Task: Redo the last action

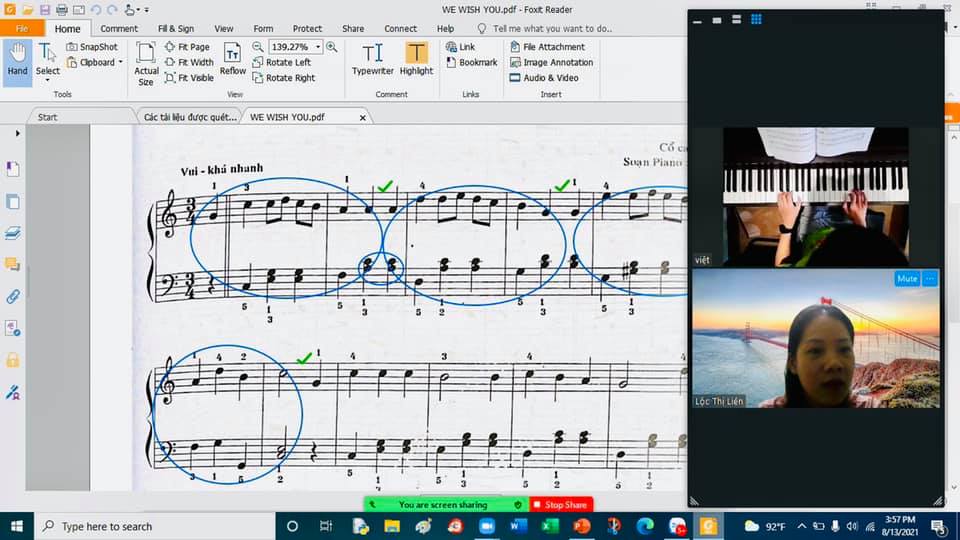Action: (x=112, y=10)
